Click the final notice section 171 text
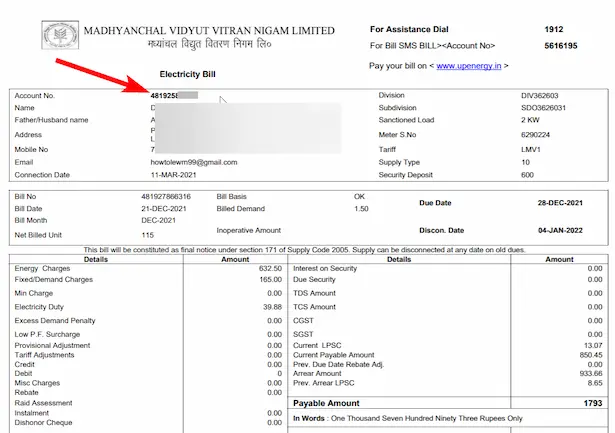 [x=304, y=250]
